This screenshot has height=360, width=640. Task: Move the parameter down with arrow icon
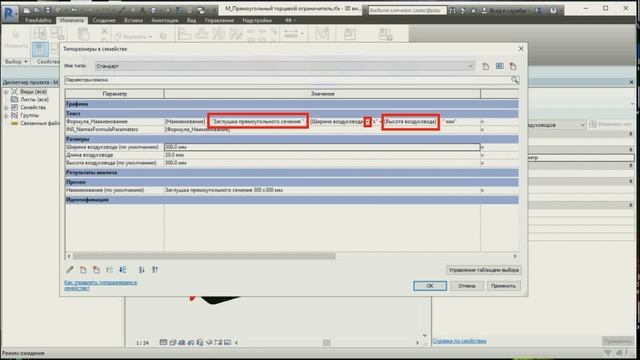tap(122, 269)
